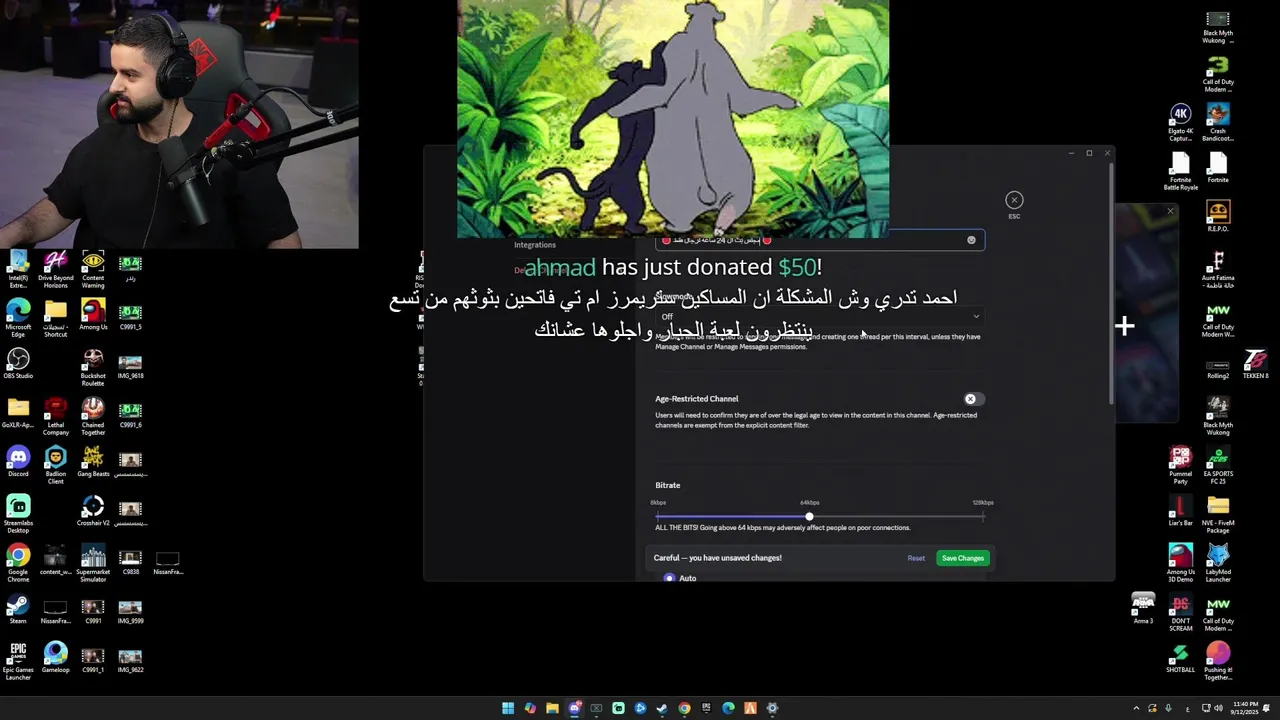Select Among Us 3D Demo icon
1280x720 pixels.
(x=1181, y=562)
